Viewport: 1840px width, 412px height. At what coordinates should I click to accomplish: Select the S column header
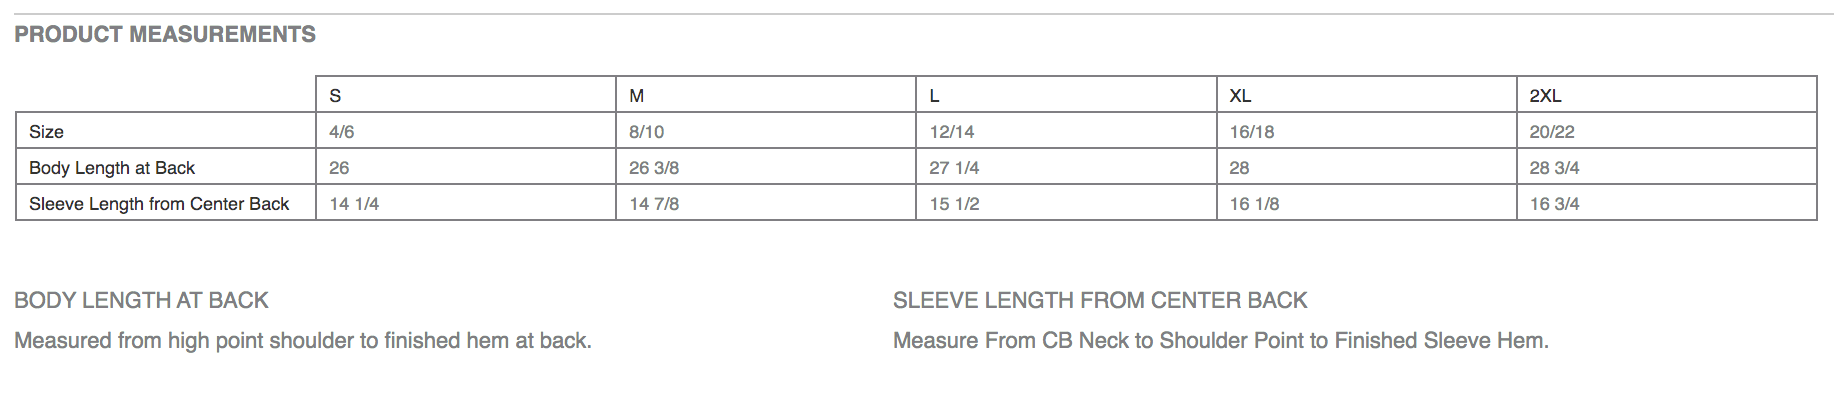point(335,96)
